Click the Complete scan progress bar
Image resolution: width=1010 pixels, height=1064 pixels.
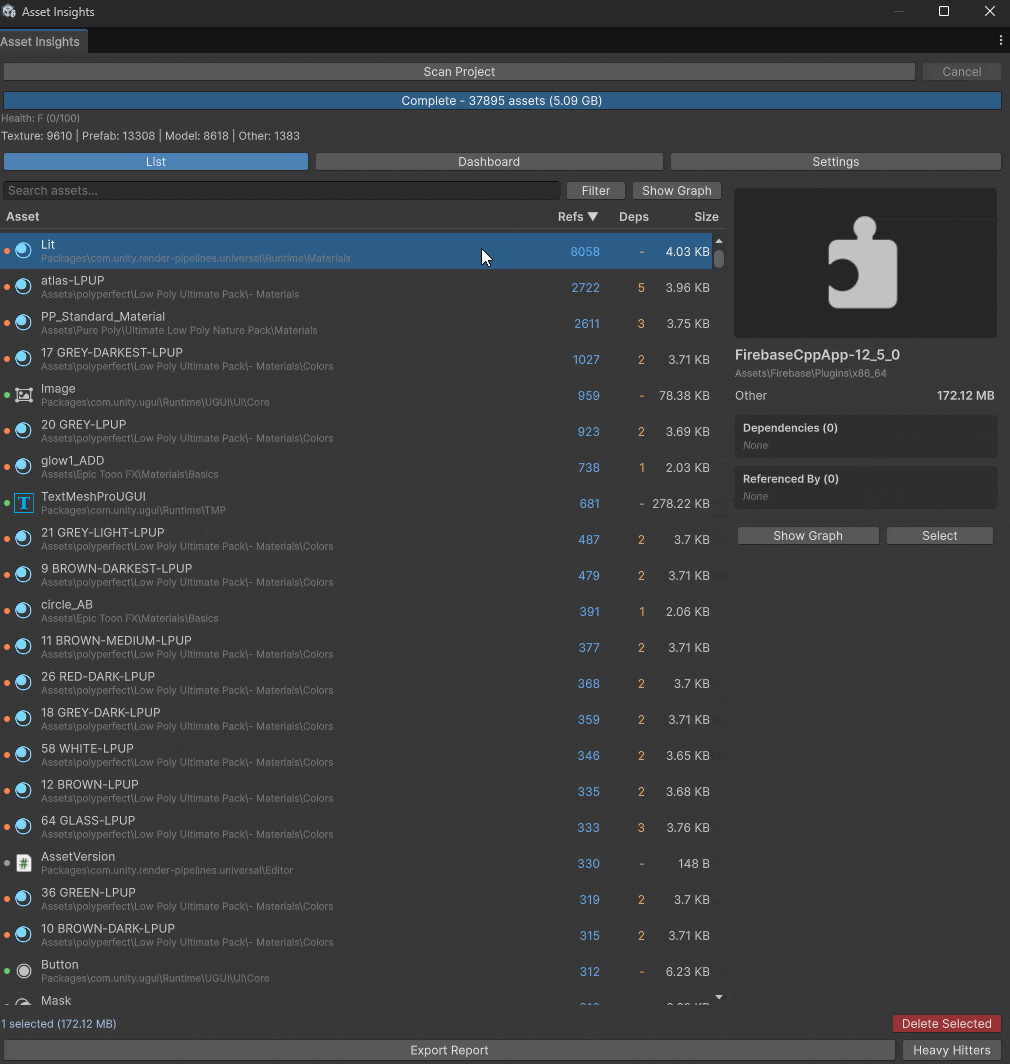pos(502,100)
